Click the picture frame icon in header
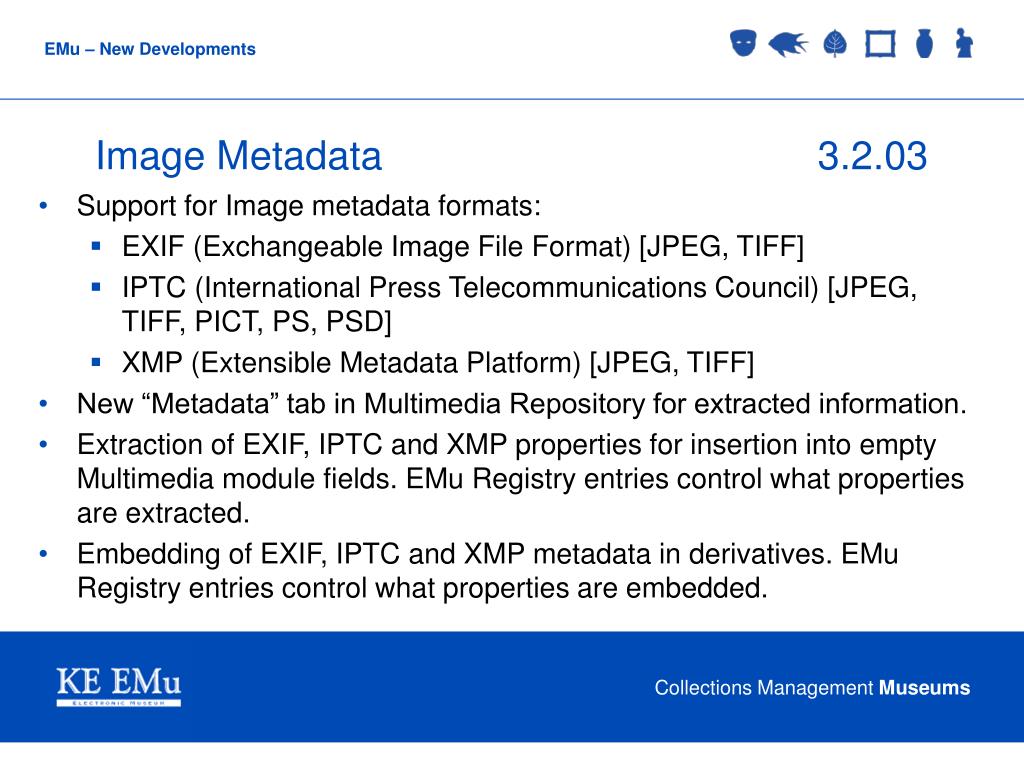 pos(880,44)
